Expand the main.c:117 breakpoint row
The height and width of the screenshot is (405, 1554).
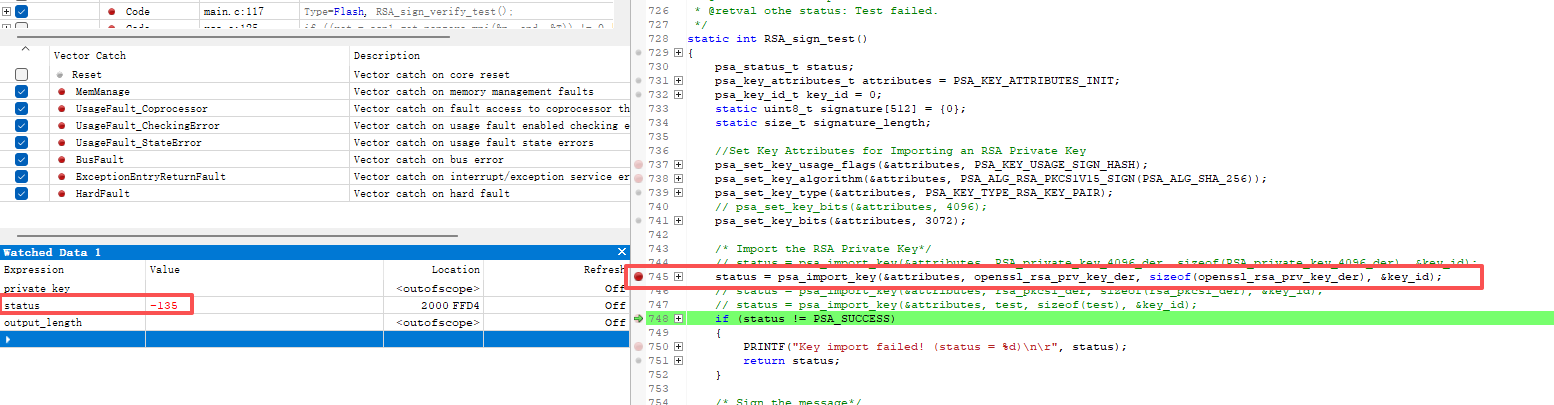pyautogui.click(x=8, y=10)
